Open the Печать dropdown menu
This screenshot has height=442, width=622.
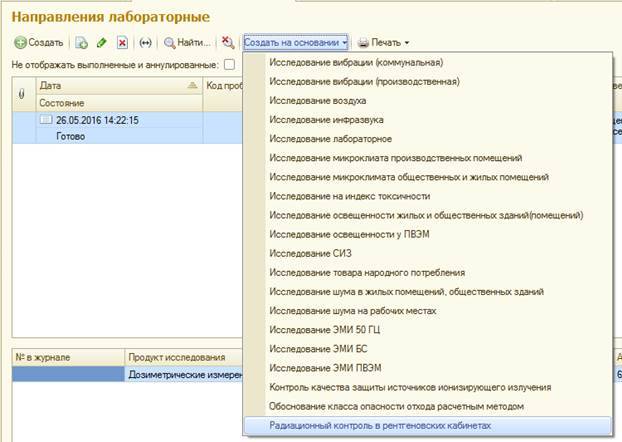(x=384, y=43)
